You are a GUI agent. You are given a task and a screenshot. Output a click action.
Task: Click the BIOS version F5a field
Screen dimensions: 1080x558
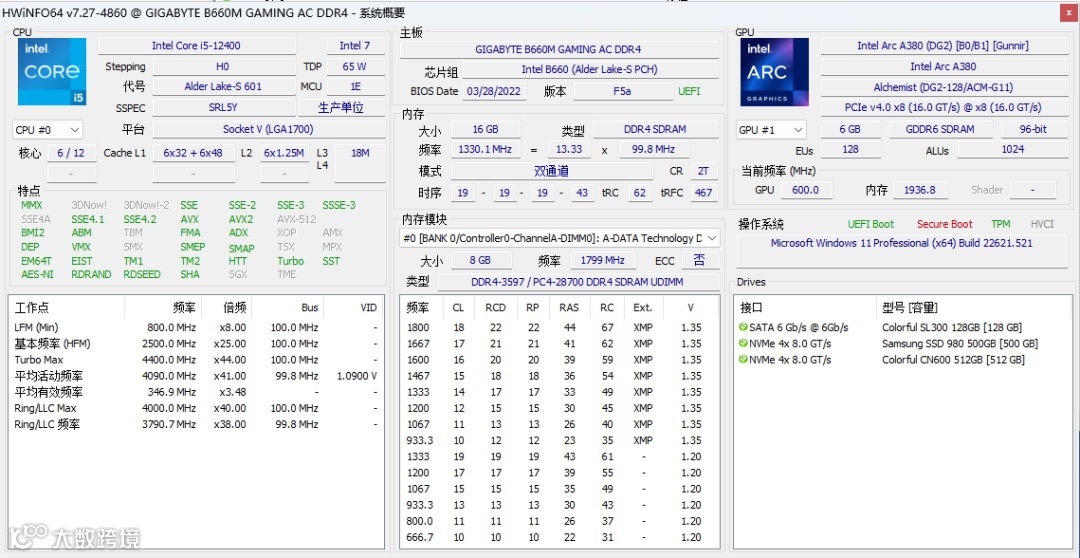click(x=622, y=91)
